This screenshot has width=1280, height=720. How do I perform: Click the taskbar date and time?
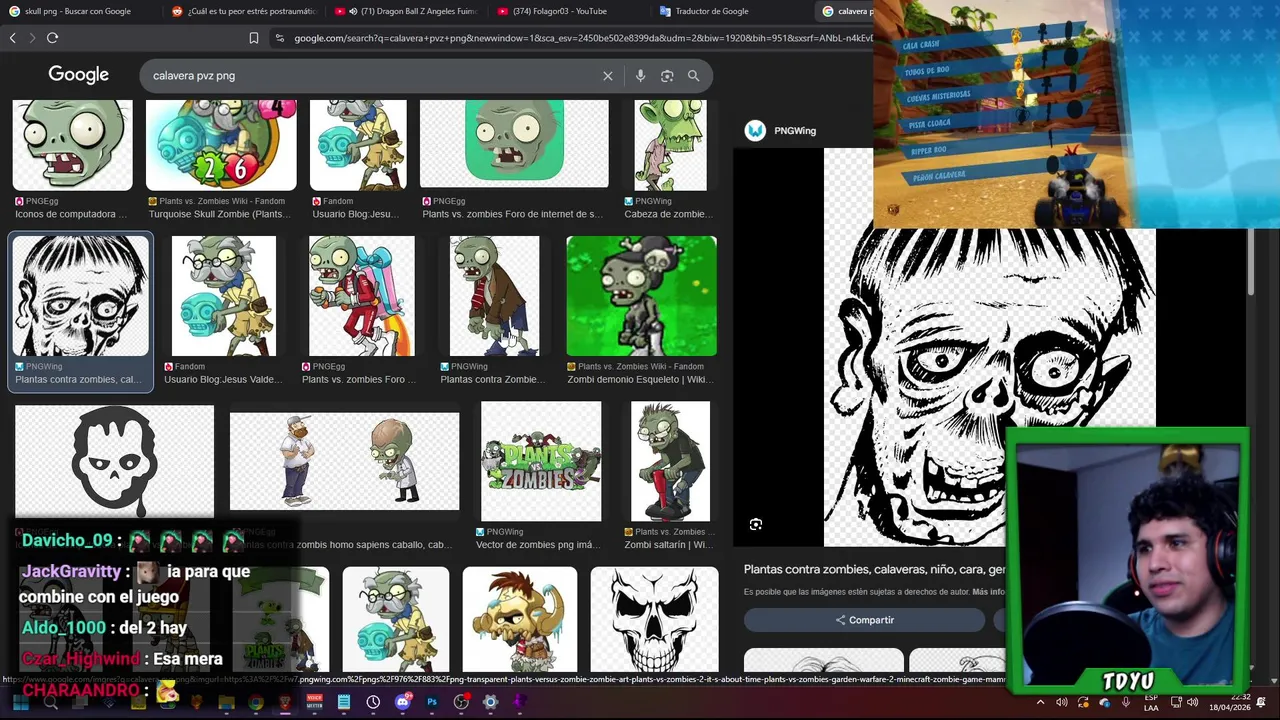coord(1229,702)
